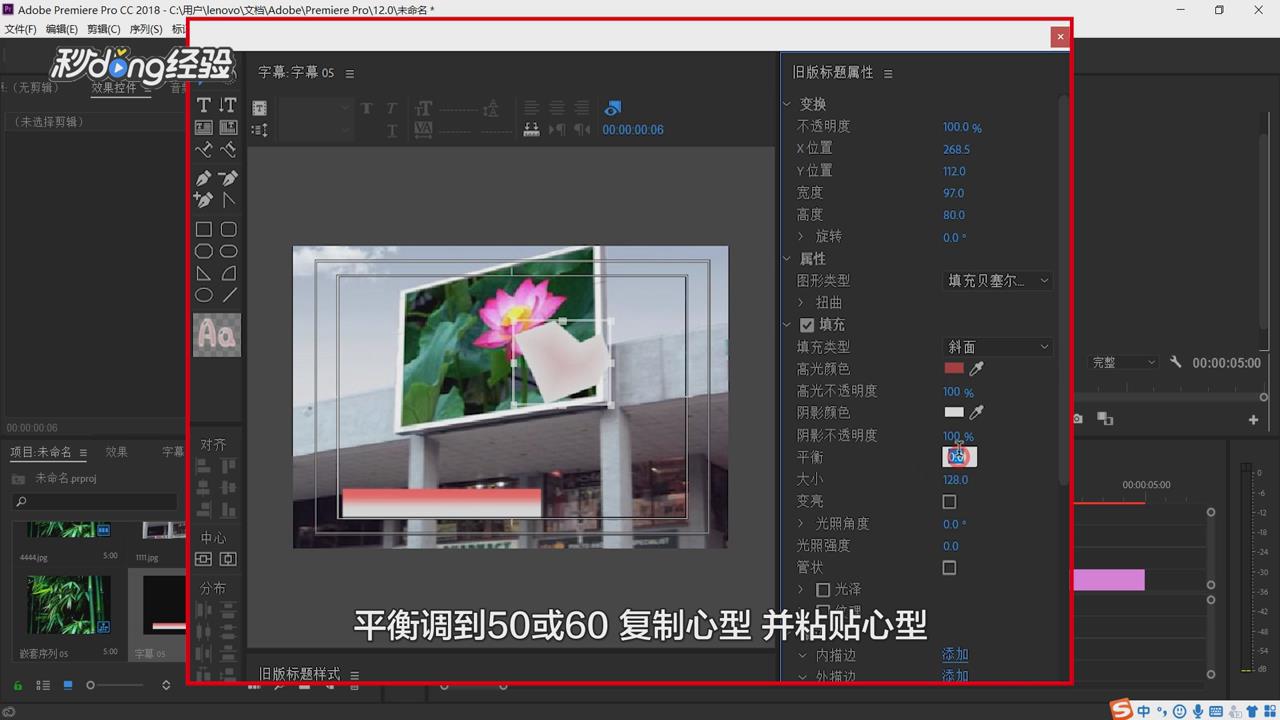Expand the 光照角度 property
This screenshot has height=720, width=1280.
coord(800,524)
